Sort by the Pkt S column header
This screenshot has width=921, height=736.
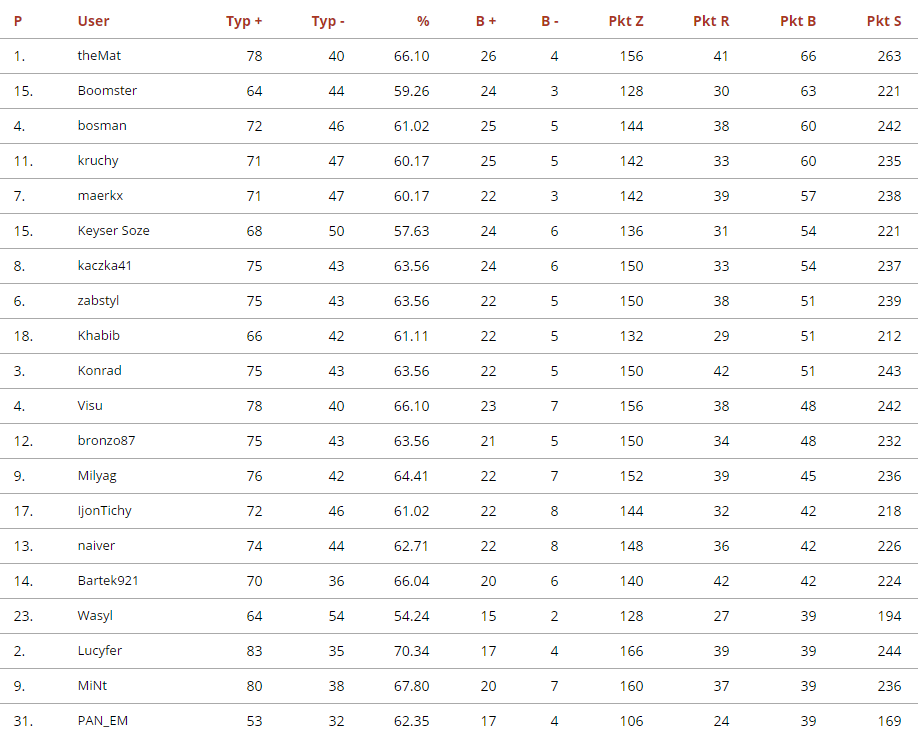click(x=884, y=21)
